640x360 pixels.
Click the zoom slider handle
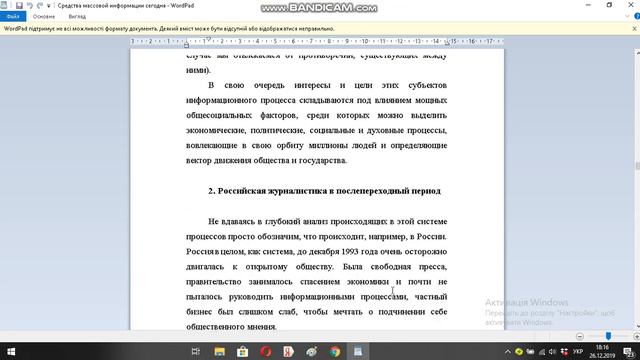coord(608,336)
